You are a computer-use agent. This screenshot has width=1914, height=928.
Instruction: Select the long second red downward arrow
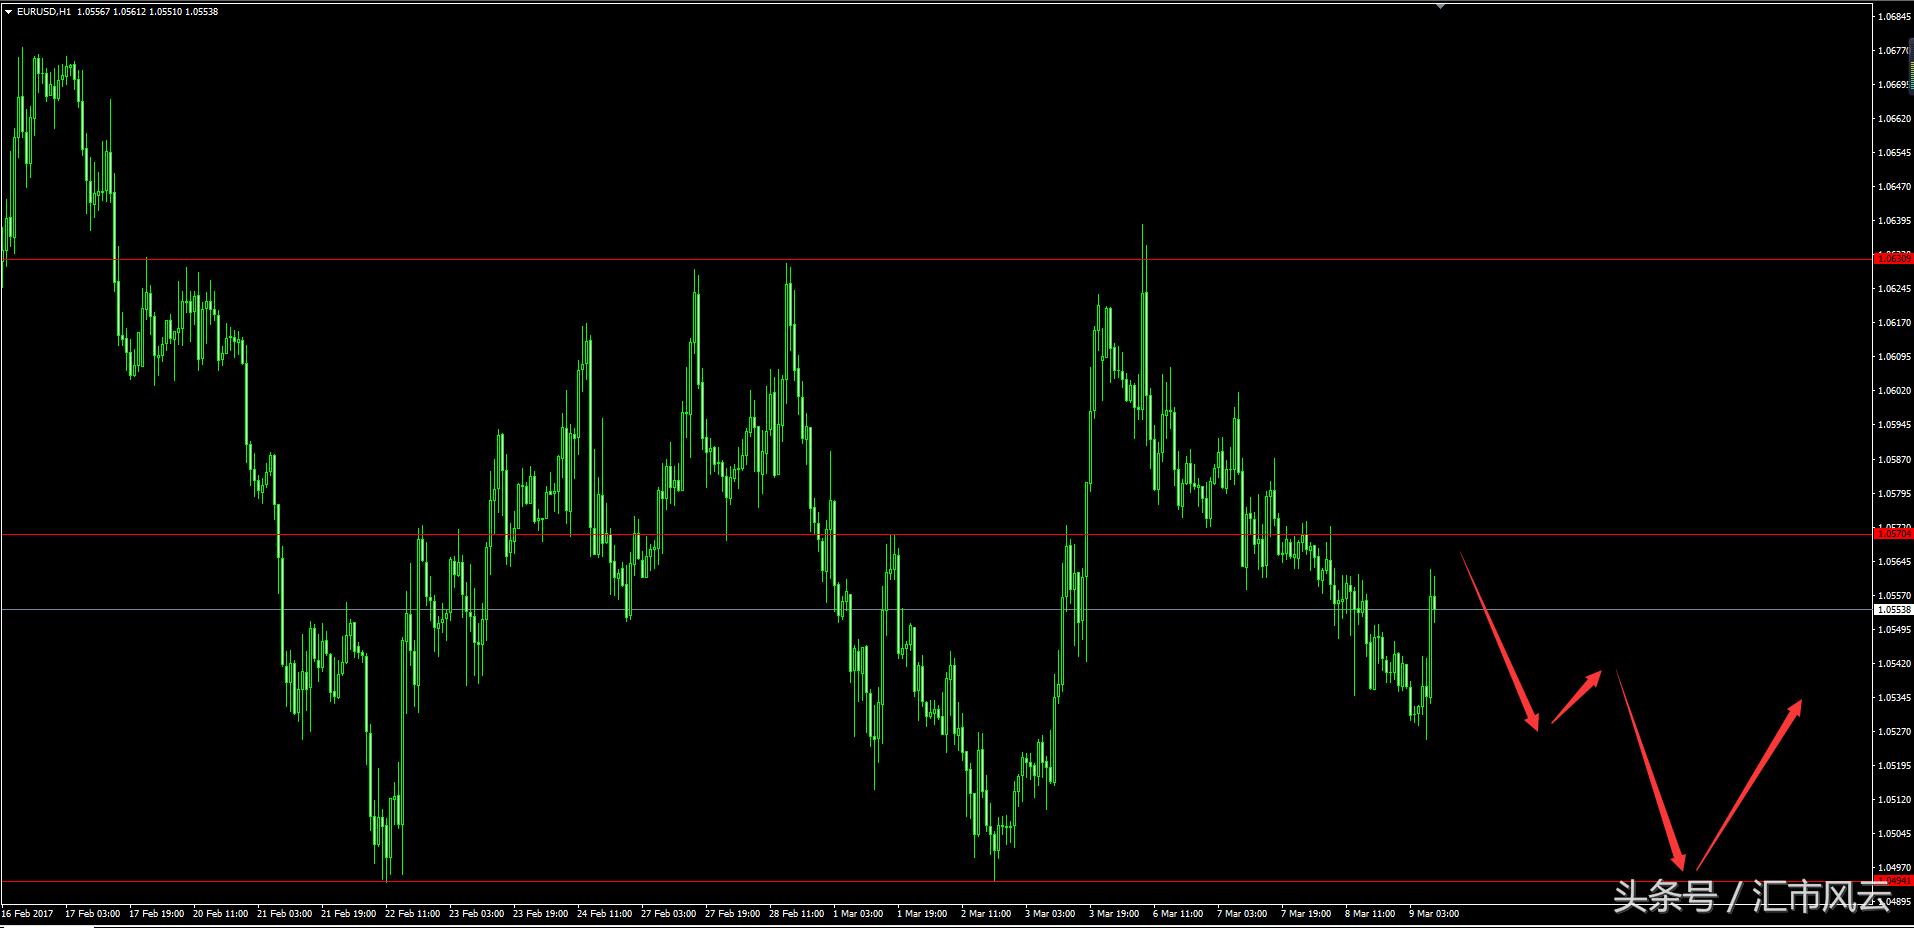(x=1651, y=770)
